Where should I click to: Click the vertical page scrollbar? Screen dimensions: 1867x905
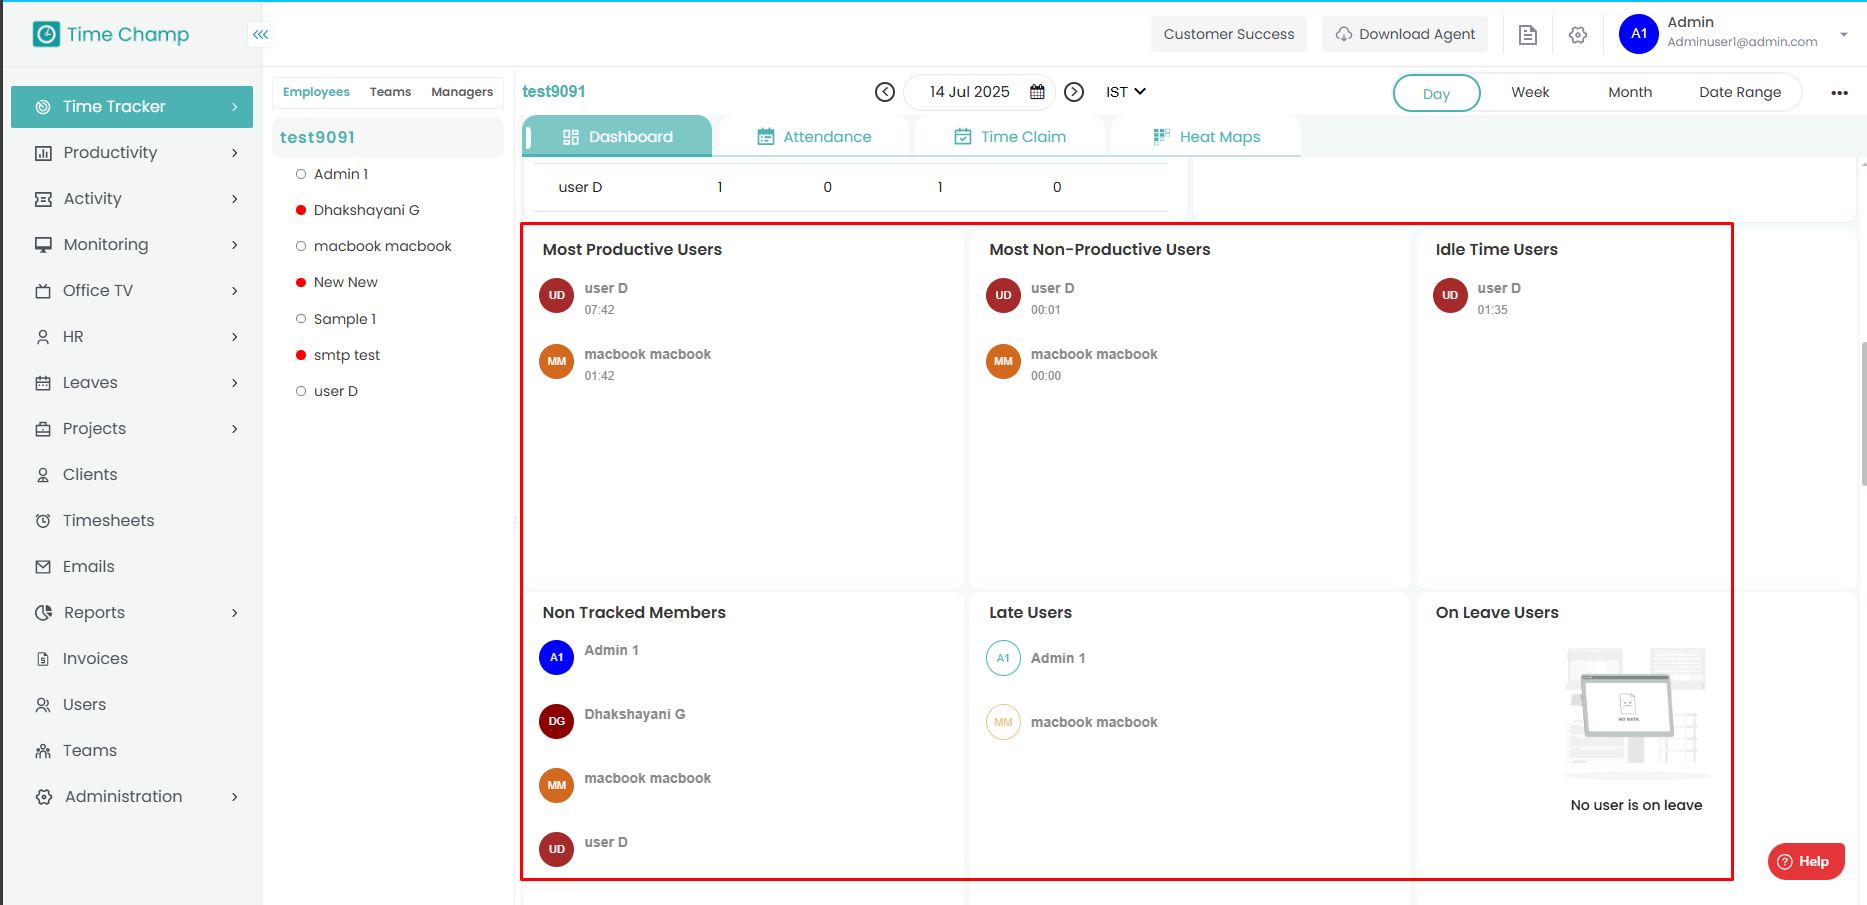pos(1863,414)
